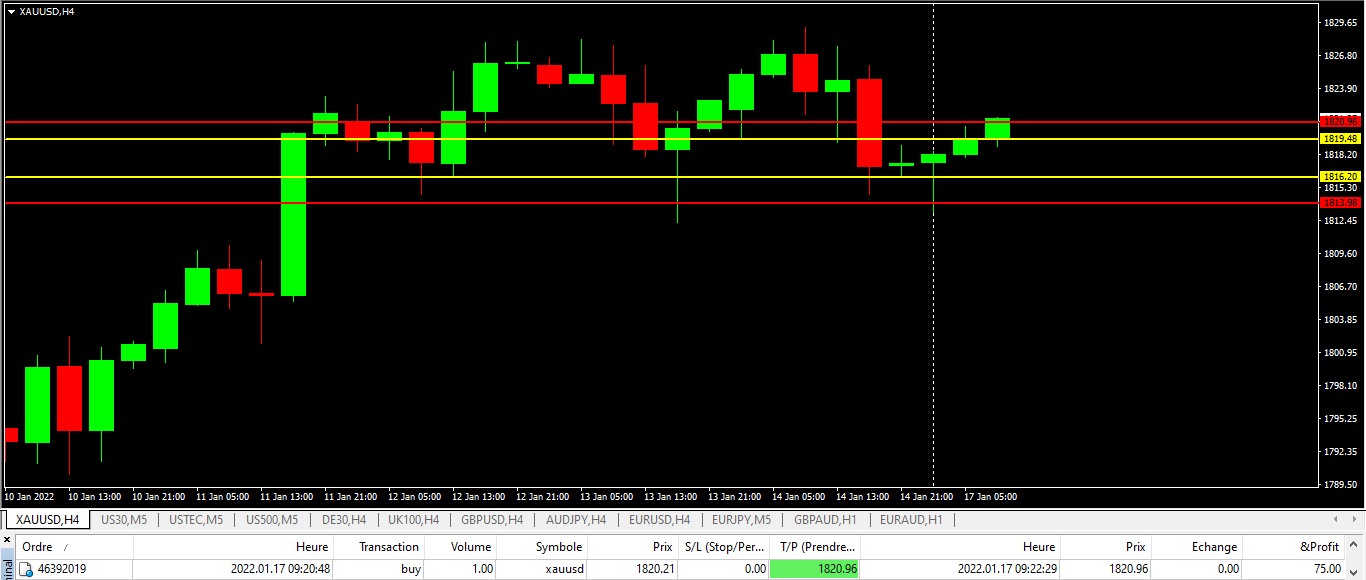
Task: Sort orders by the &Profit column header
Action: [1319, 547]
